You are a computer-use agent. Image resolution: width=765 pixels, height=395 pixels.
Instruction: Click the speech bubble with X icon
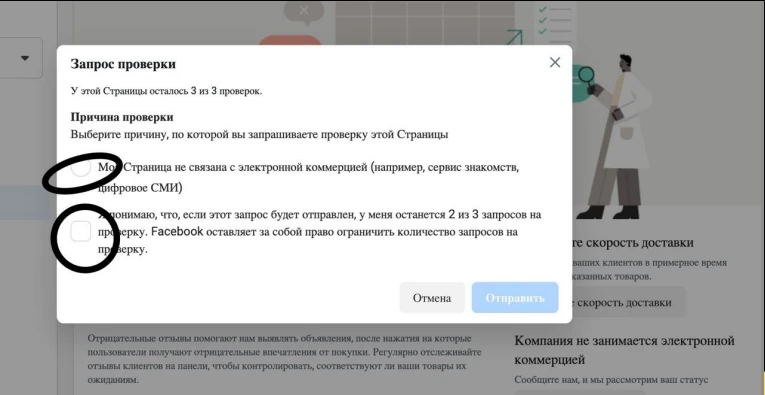click(x=304, y=12)
